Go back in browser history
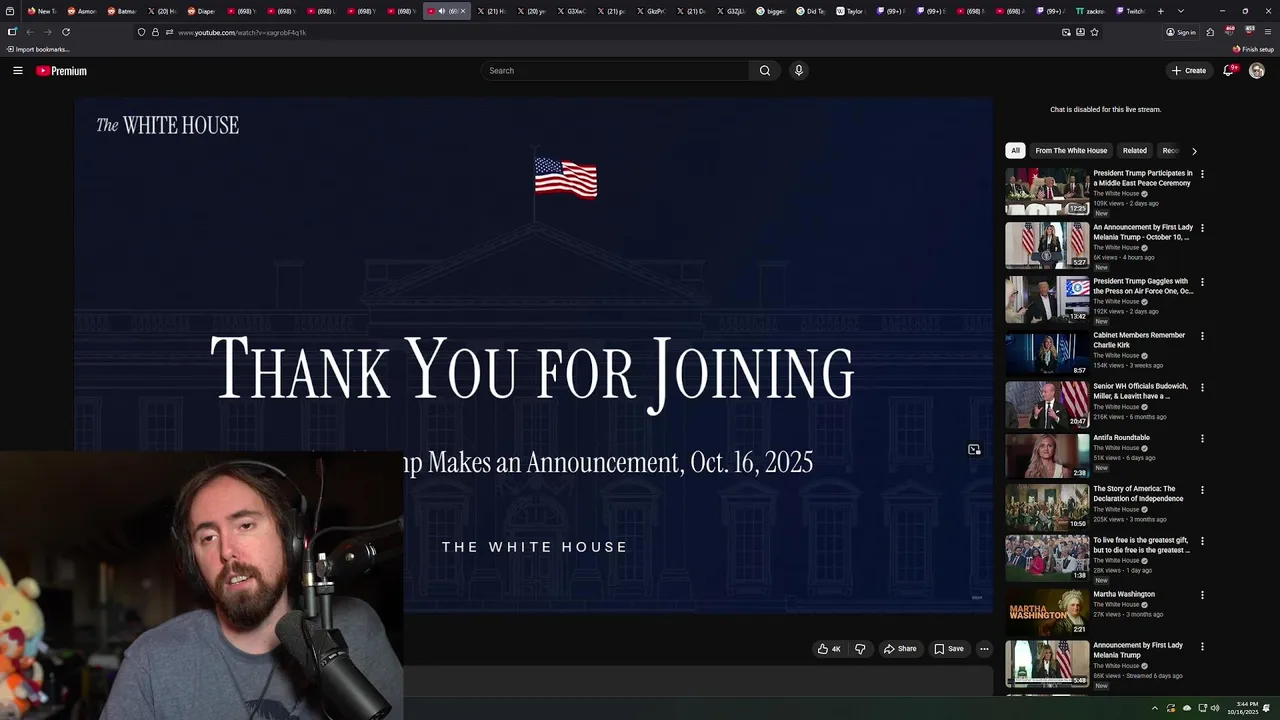This screenshot has height=720, width=1280. [x=30, y=32]
